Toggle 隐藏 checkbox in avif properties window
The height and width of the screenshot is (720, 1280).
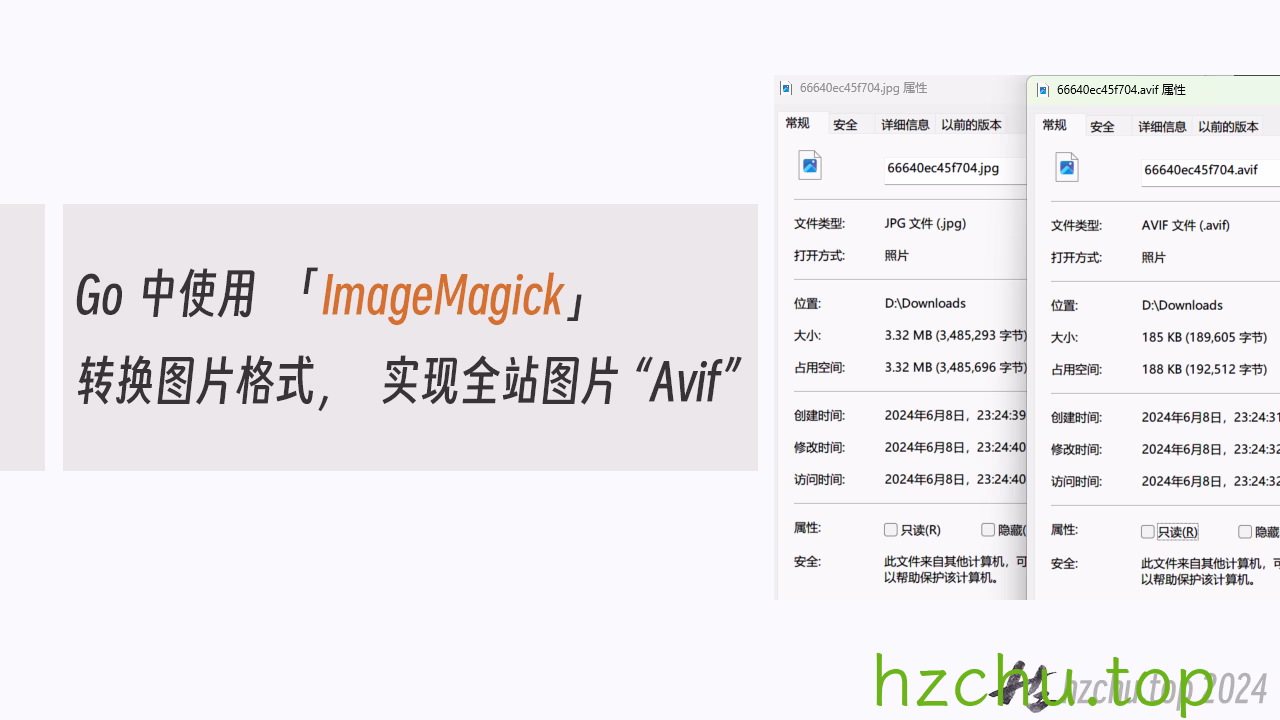tap(1245, 532)
